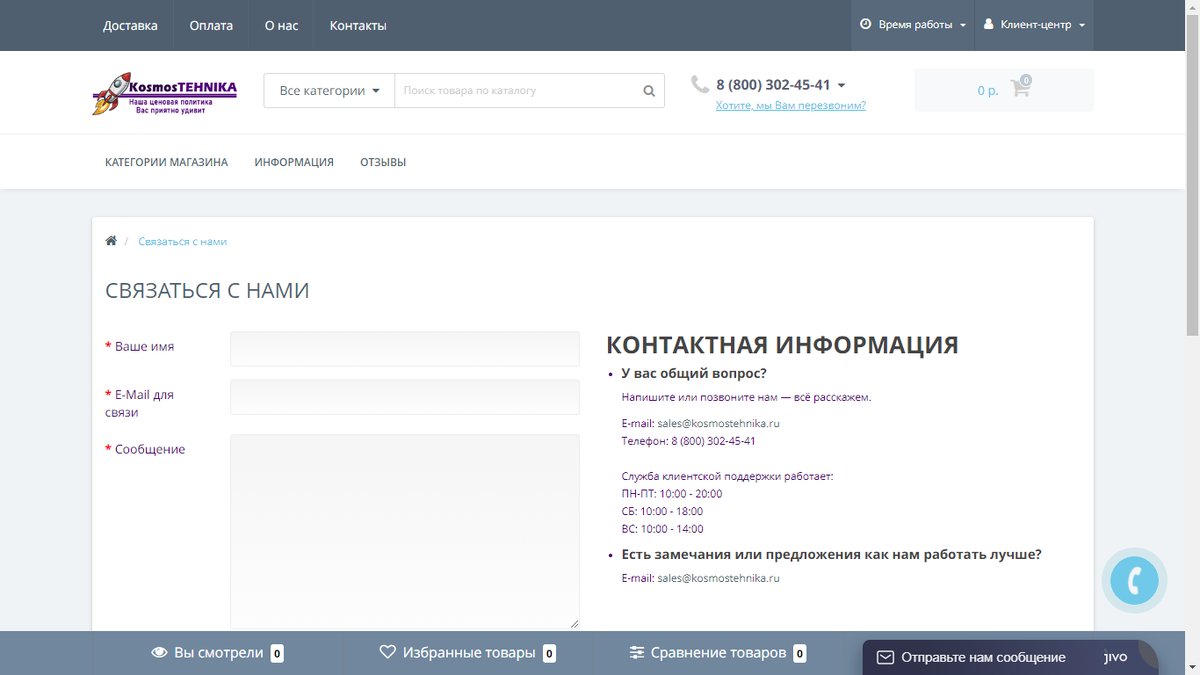Open the viewed items eye icon

point(159,653)
